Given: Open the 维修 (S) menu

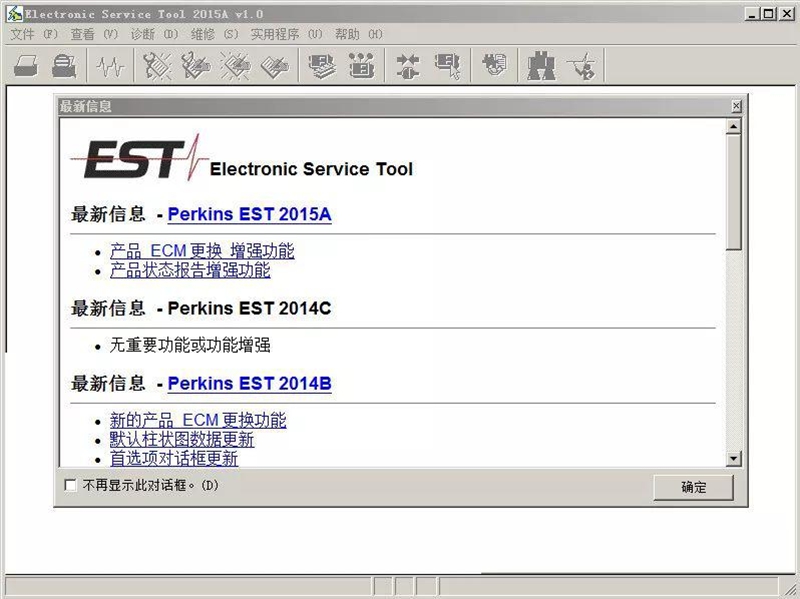Looking at the screenshot, I should click(x=214, y=34).
